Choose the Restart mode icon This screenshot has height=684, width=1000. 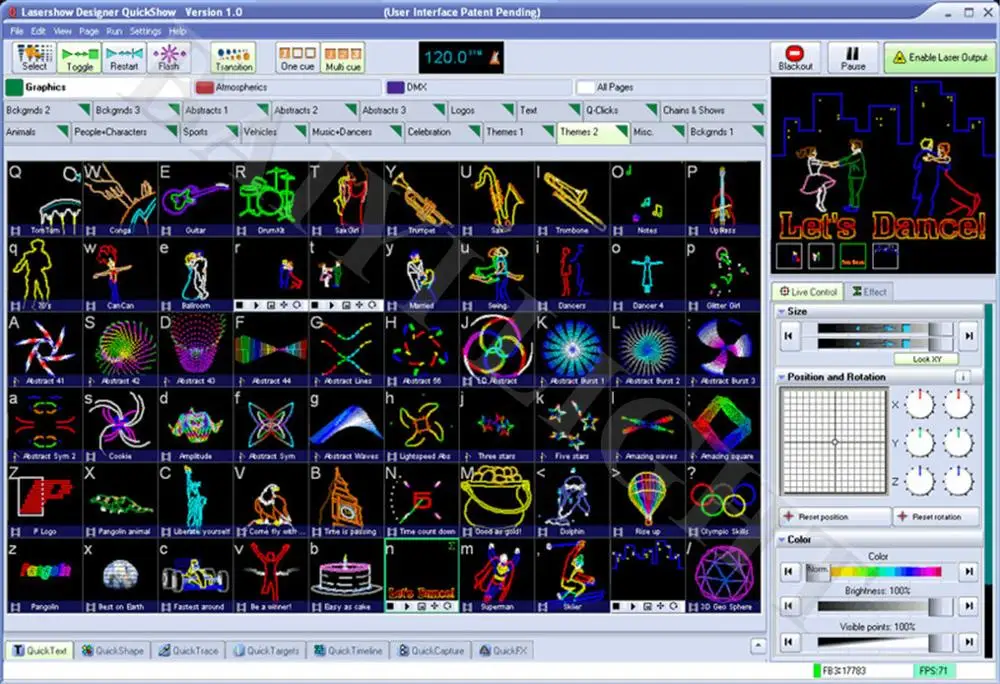(124, 57)
